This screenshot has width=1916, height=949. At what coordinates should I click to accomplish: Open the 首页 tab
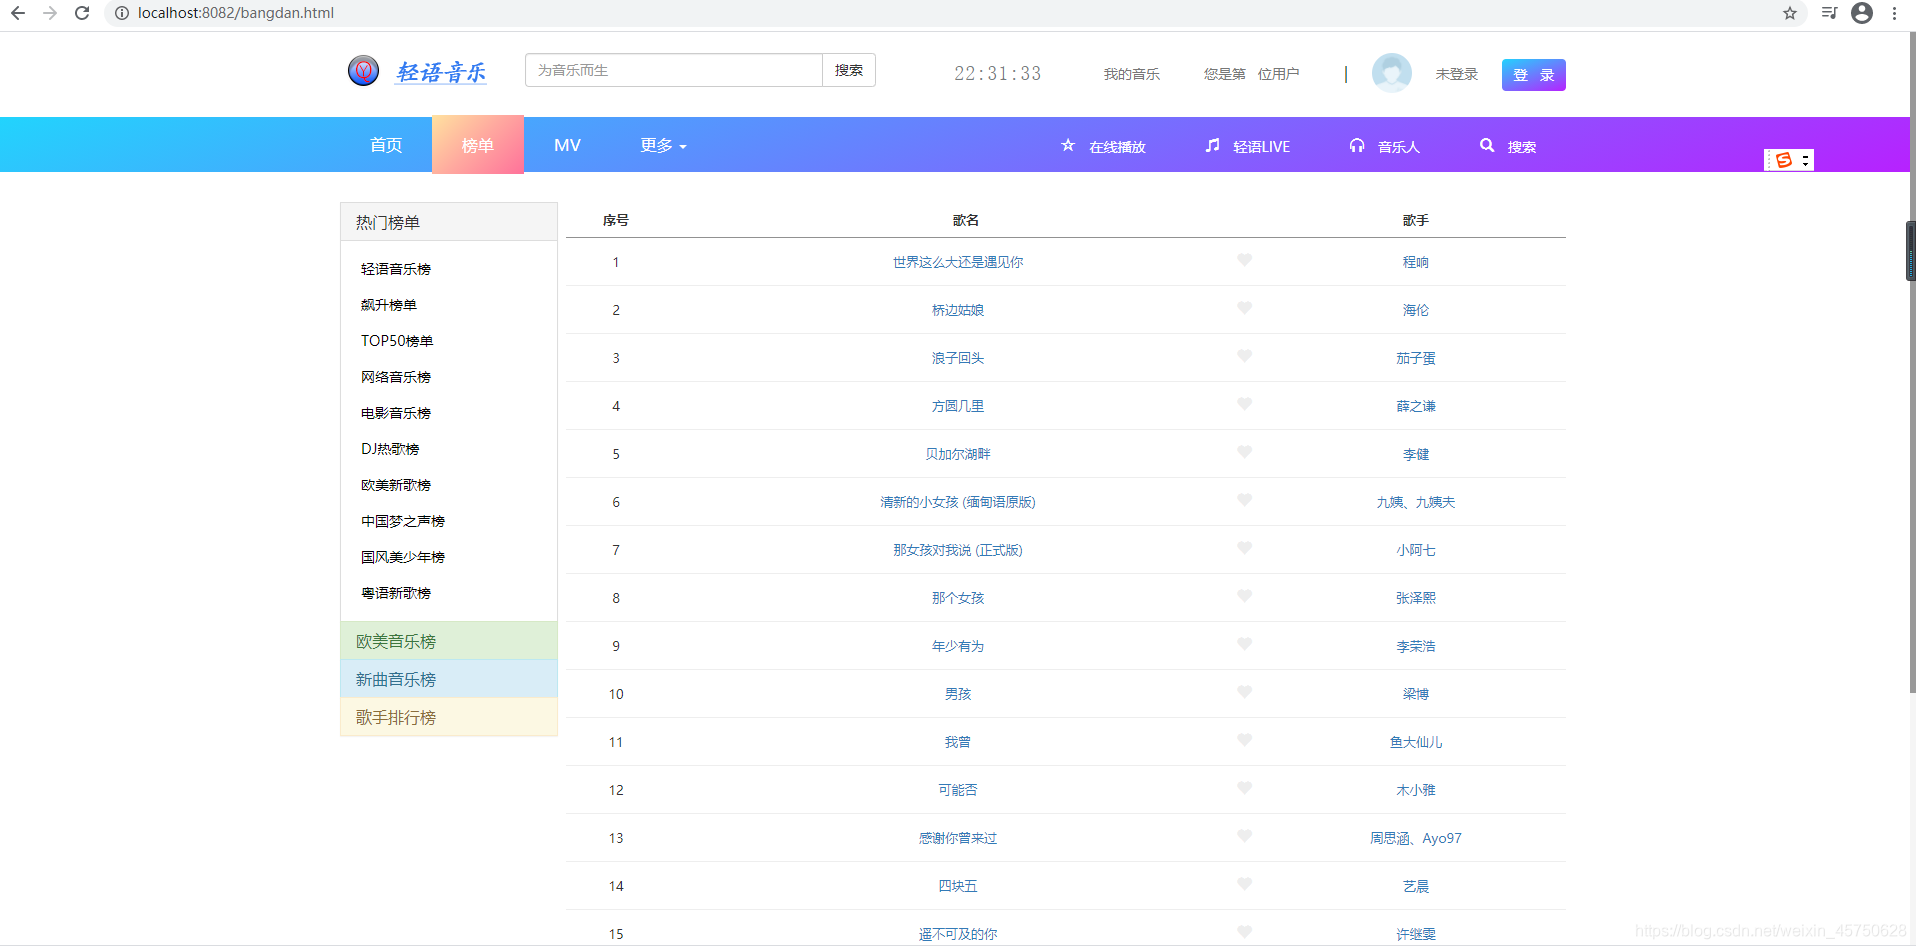[x=386, y=145]
